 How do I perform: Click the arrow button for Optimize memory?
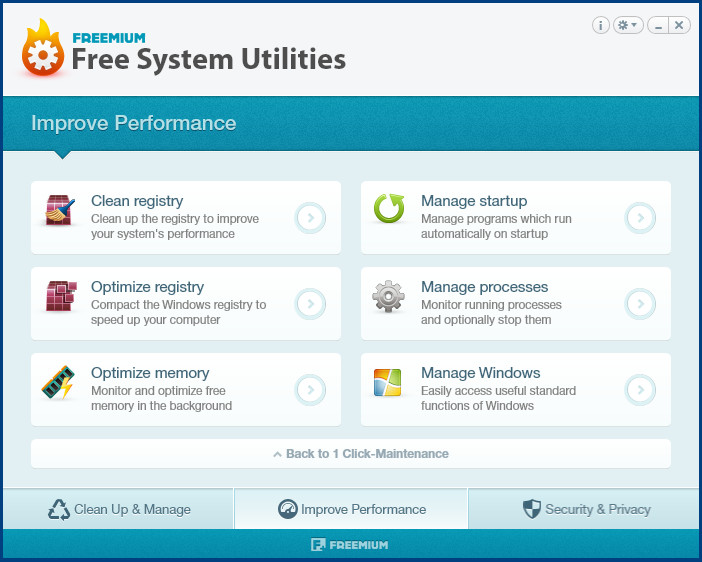[310, 390]
